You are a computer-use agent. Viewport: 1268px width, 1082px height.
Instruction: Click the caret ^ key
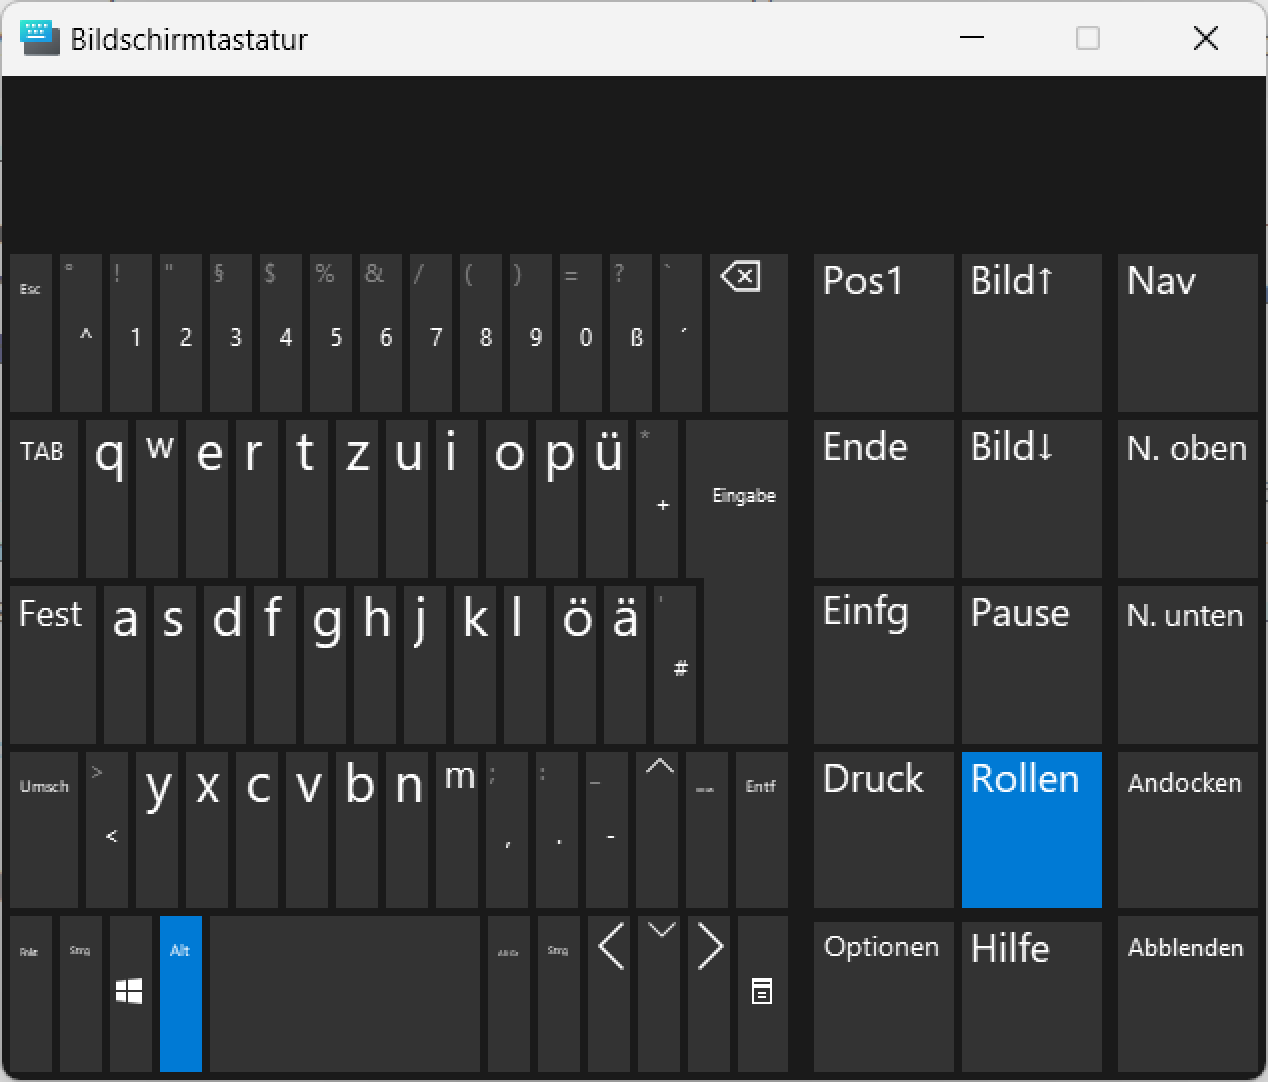click(x=81, y=333)
